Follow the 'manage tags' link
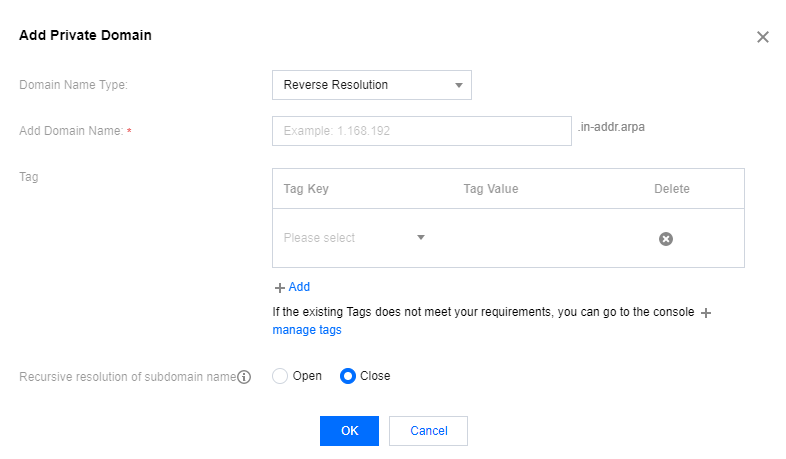The width and height of the screenshot is (786, 459). coord(307,330)
